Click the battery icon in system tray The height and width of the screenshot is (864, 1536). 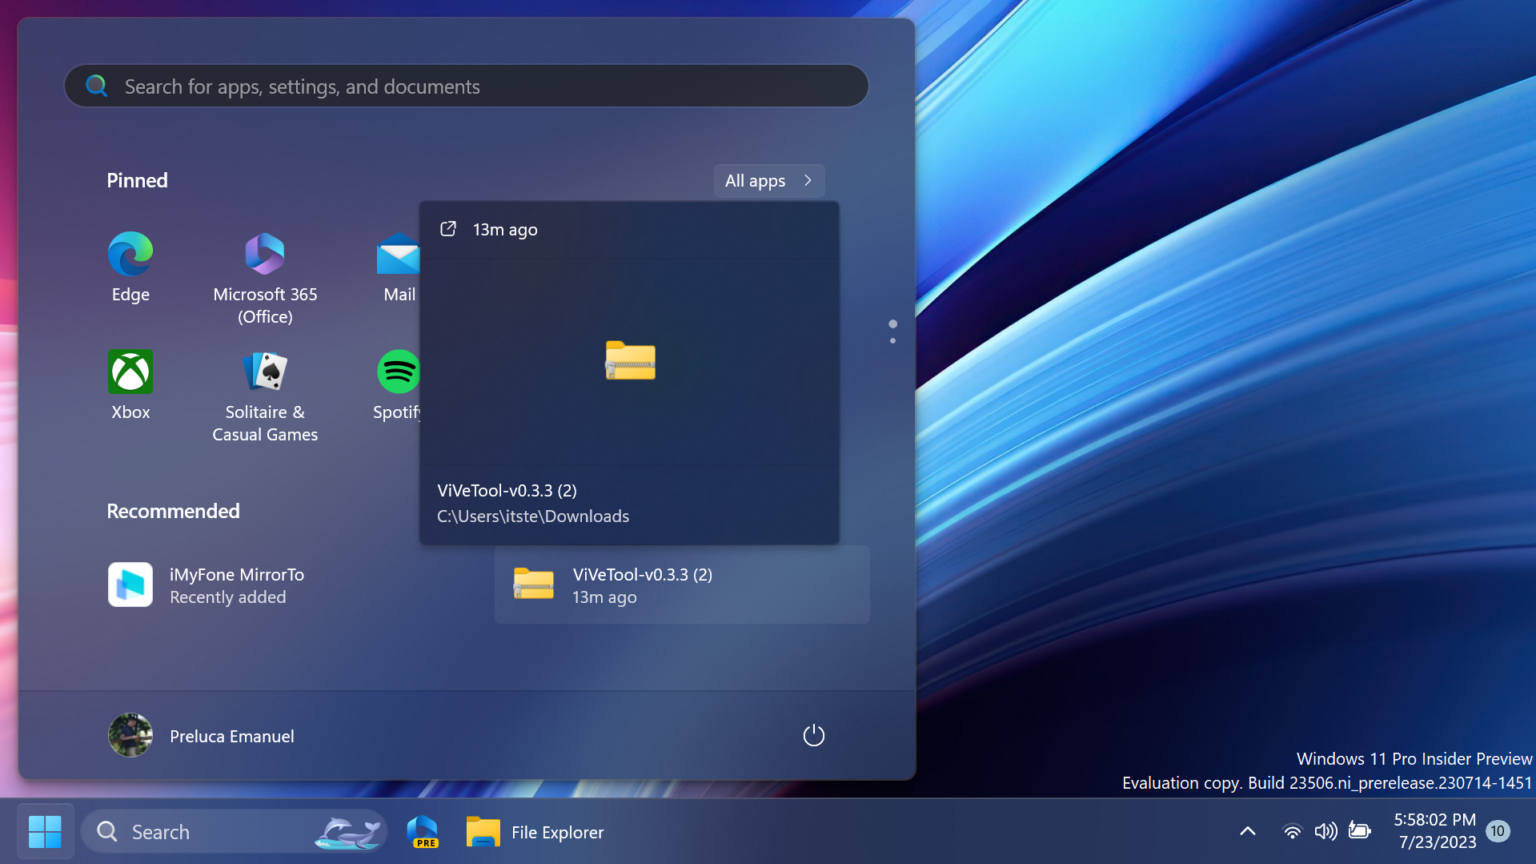click(1359, 831)
